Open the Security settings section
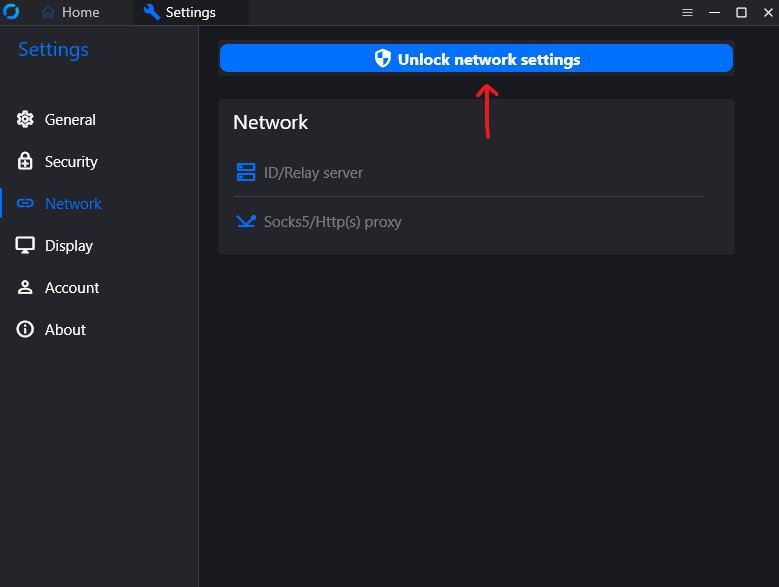 tap(71, 162)
